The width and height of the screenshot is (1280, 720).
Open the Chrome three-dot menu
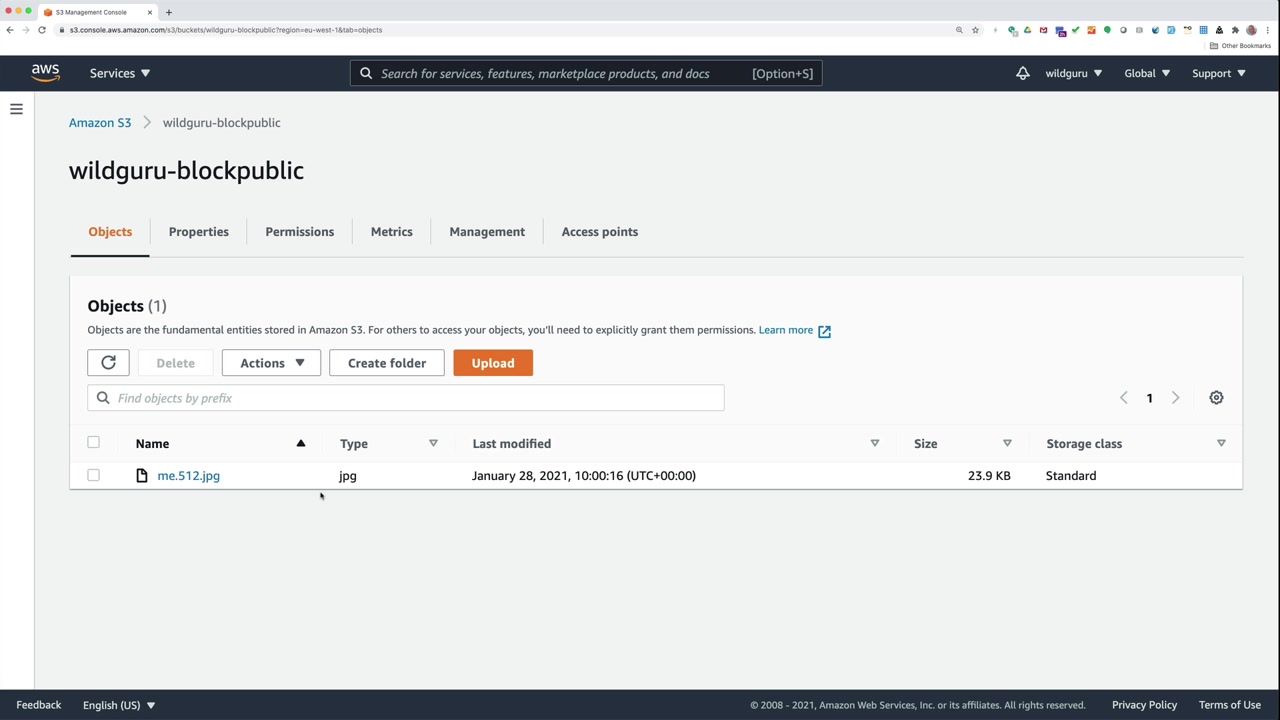(1267, 30)
